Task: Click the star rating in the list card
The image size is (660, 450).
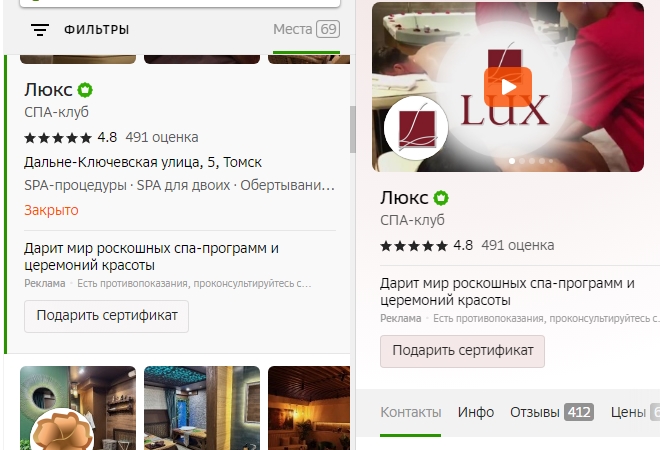Action: (58, 138)
